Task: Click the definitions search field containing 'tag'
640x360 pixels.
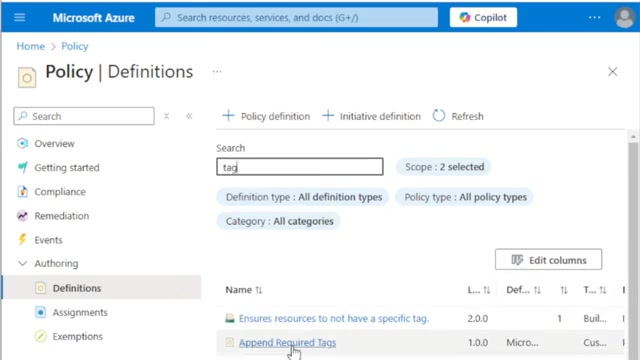Action: 300,167
